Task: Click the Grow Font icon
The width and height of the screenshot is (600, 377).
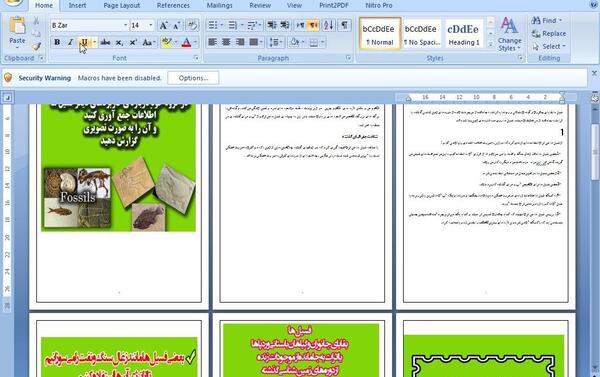Action: (163, 25)
